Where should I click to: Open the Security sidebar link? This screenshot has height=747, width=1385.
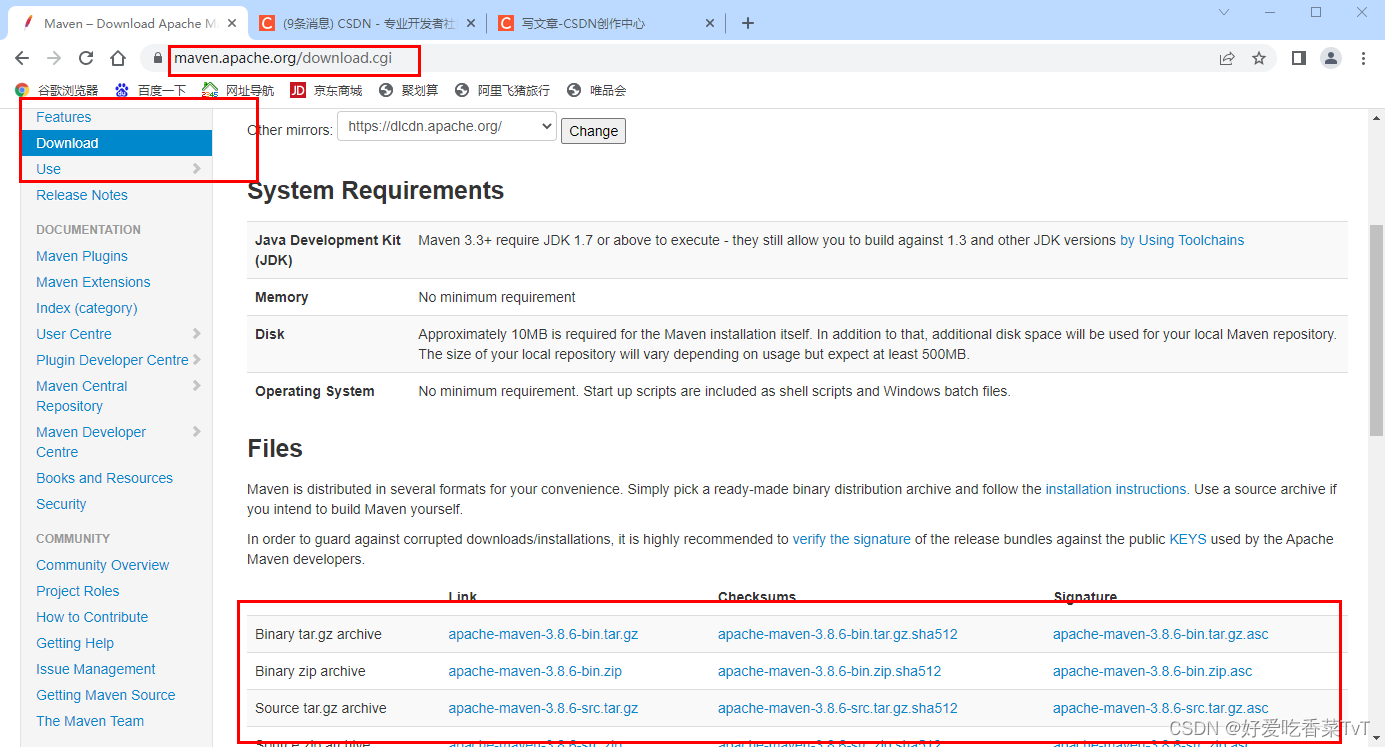click(61, 504)
